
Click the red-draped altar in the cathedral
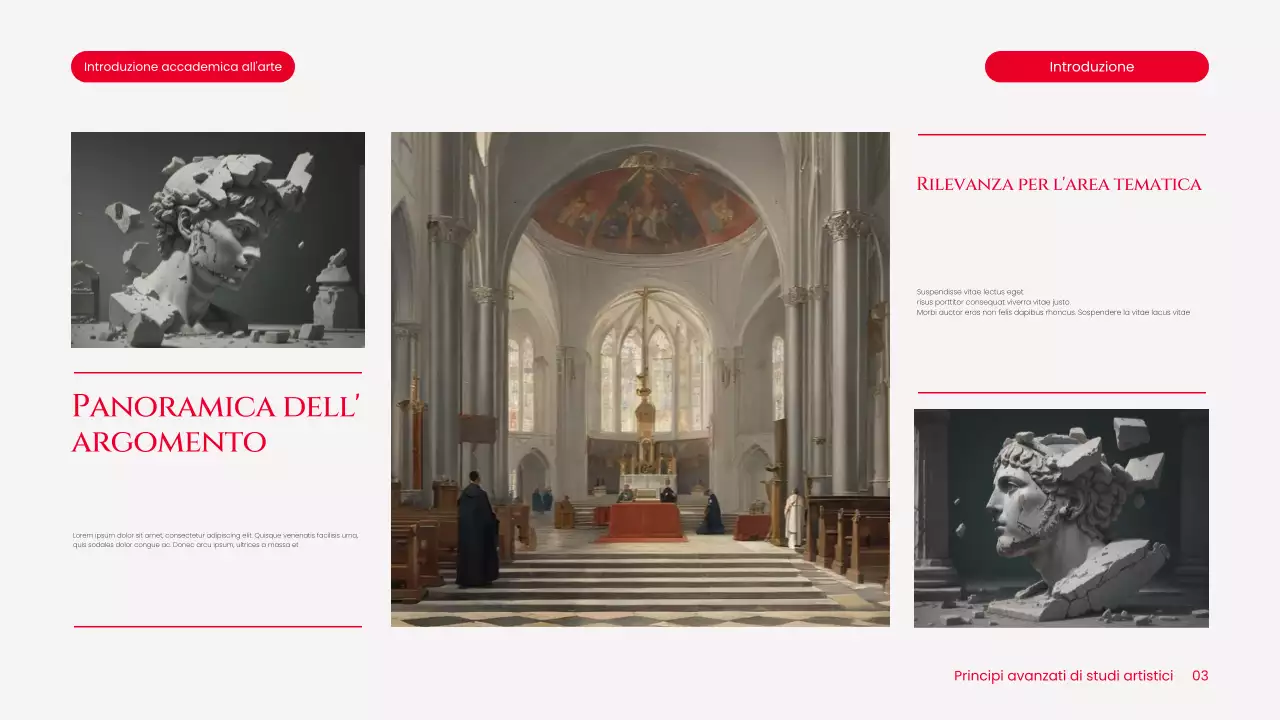coord(643,520)
